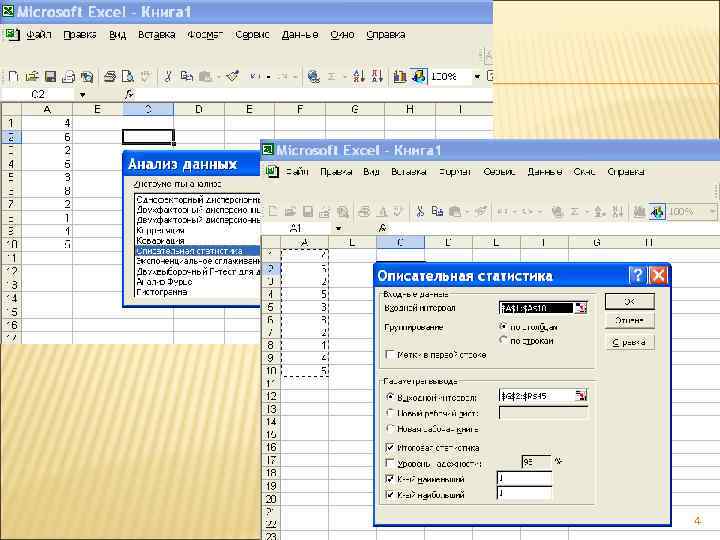Open zoom 100% dropdown in front Excel window

pos(712,212)
